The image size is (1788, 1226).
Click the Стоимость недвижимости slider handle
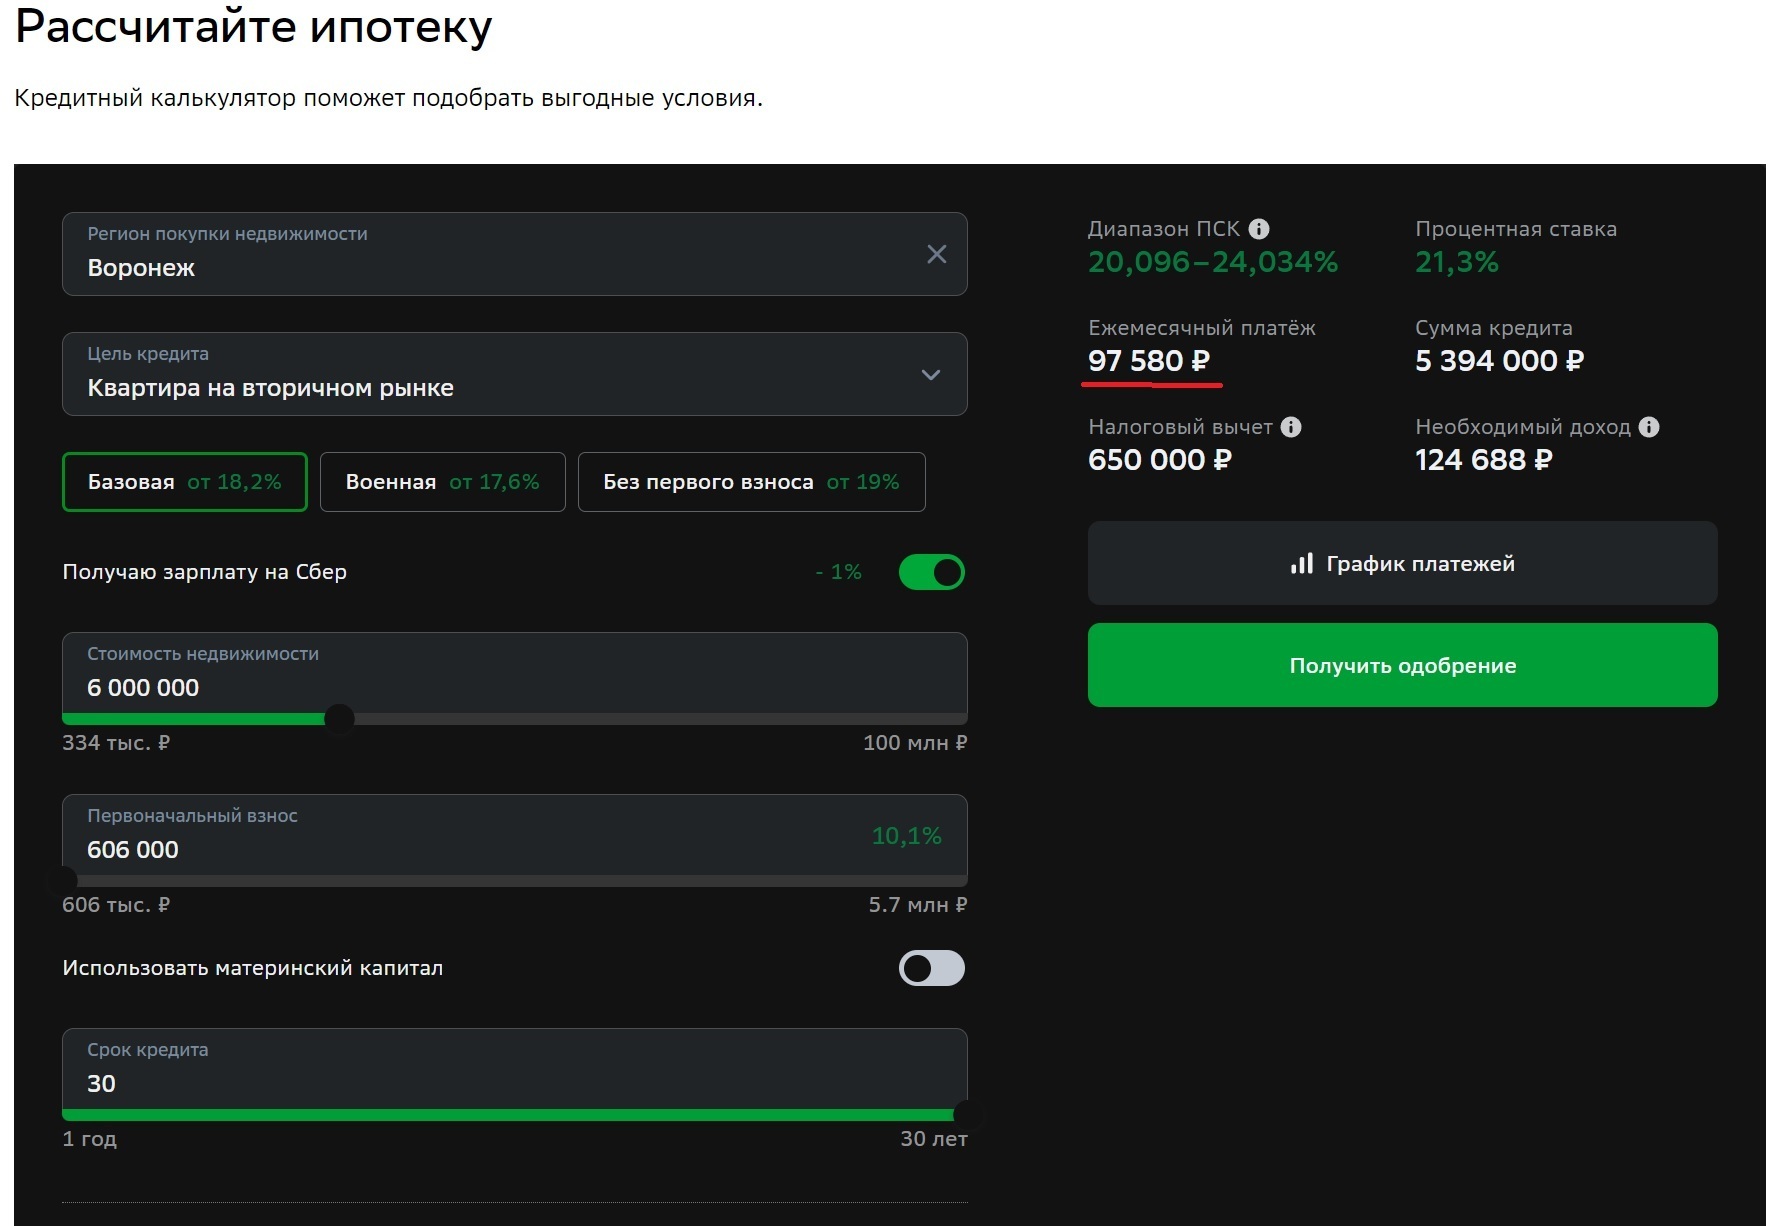[x=339, y=719]
